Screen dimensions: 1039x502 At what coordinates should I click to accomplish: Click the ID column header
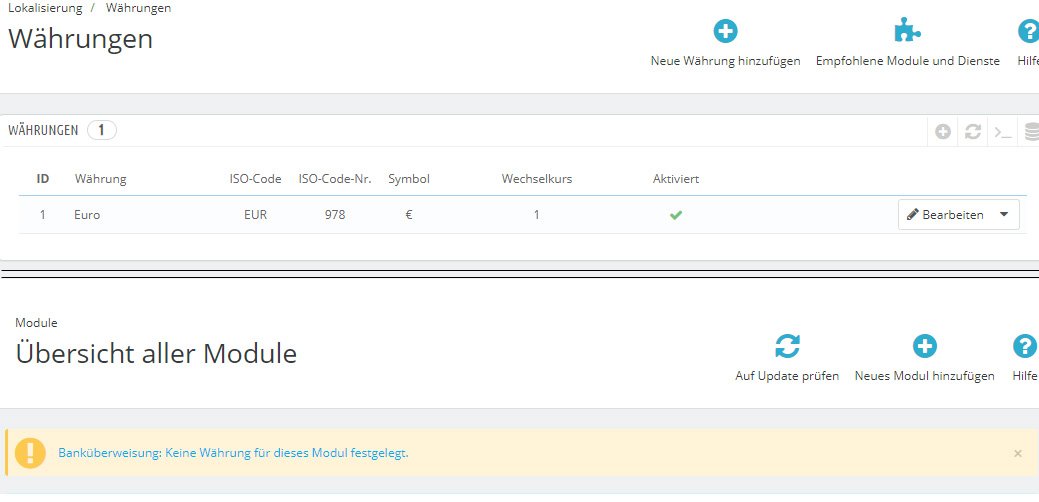tap(42, 179)
